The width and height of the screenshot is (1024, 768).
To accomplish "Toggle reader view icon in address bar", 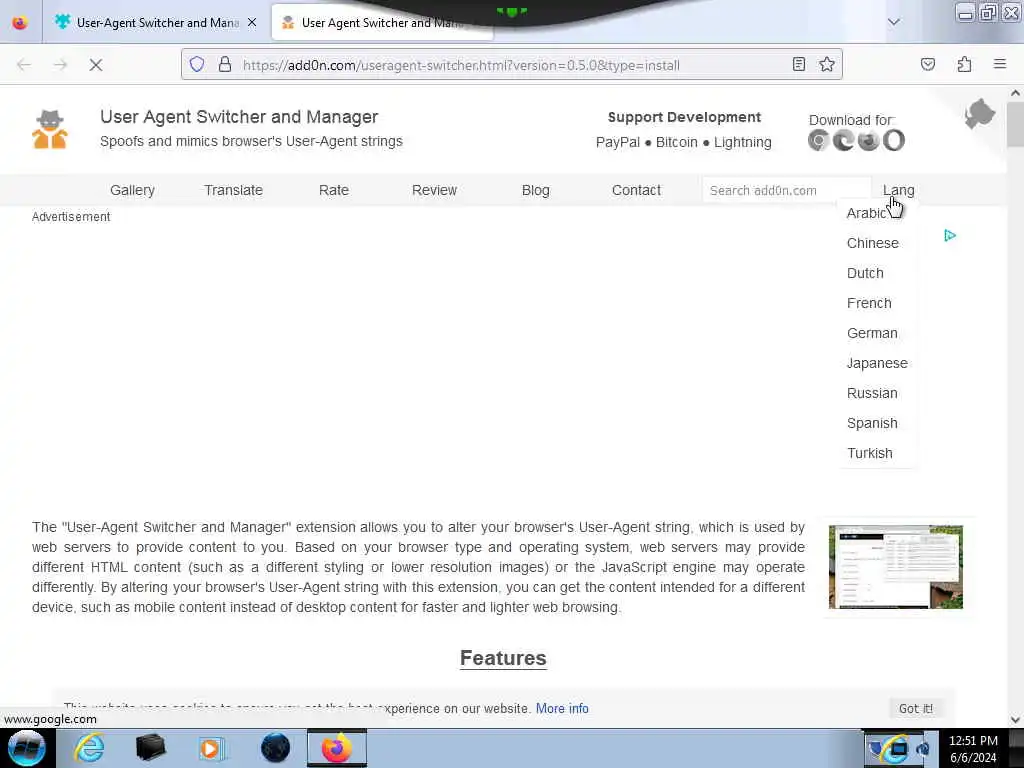I will click(799, 64).
